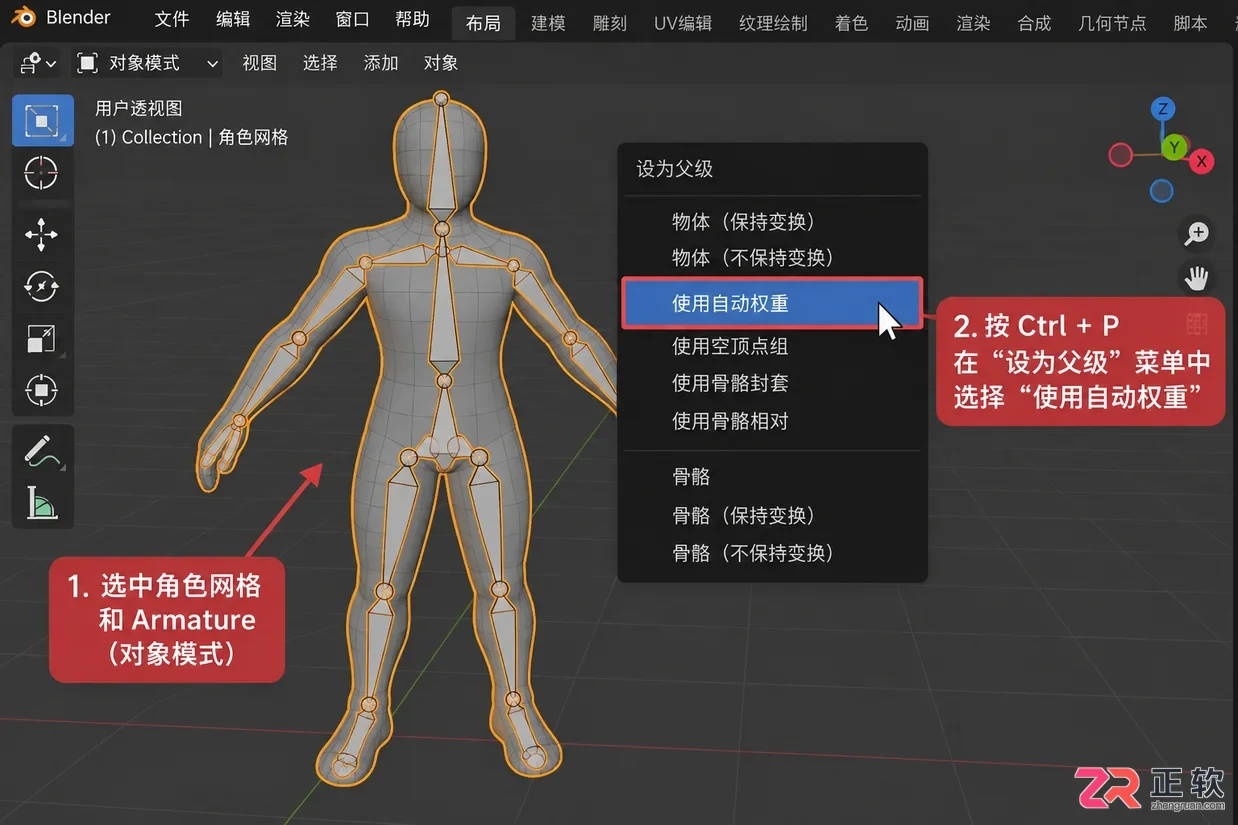Open the 文件 menu
Screen dimensions: 1238x825
click(172, 20)
